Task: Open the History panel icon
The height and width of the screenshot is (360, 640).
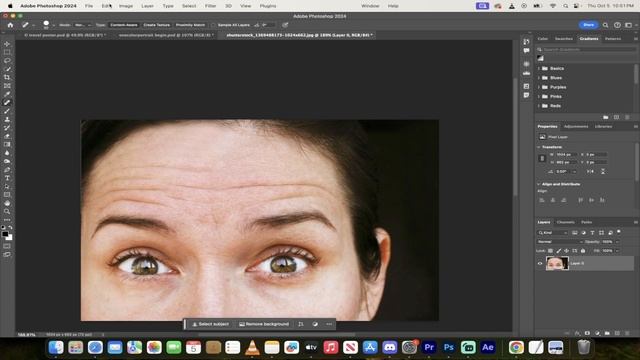Action: [527, 42]
